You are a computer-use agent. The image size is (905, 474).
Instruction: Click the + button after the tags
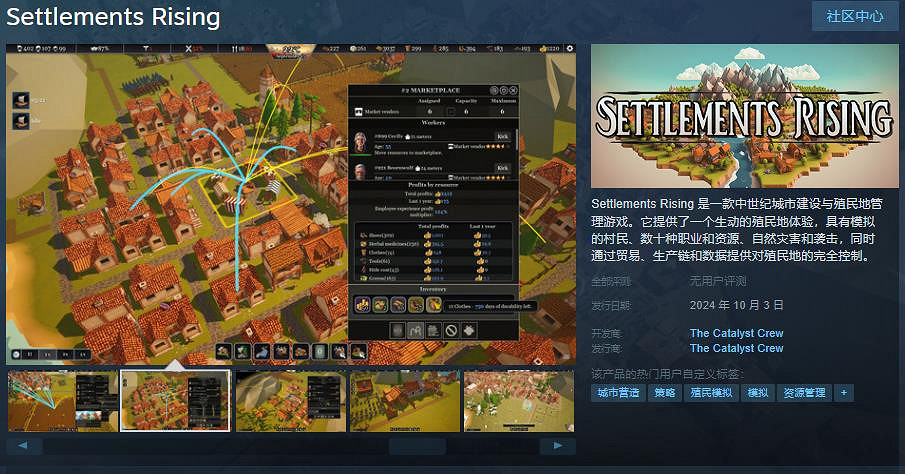coord(844,393)
